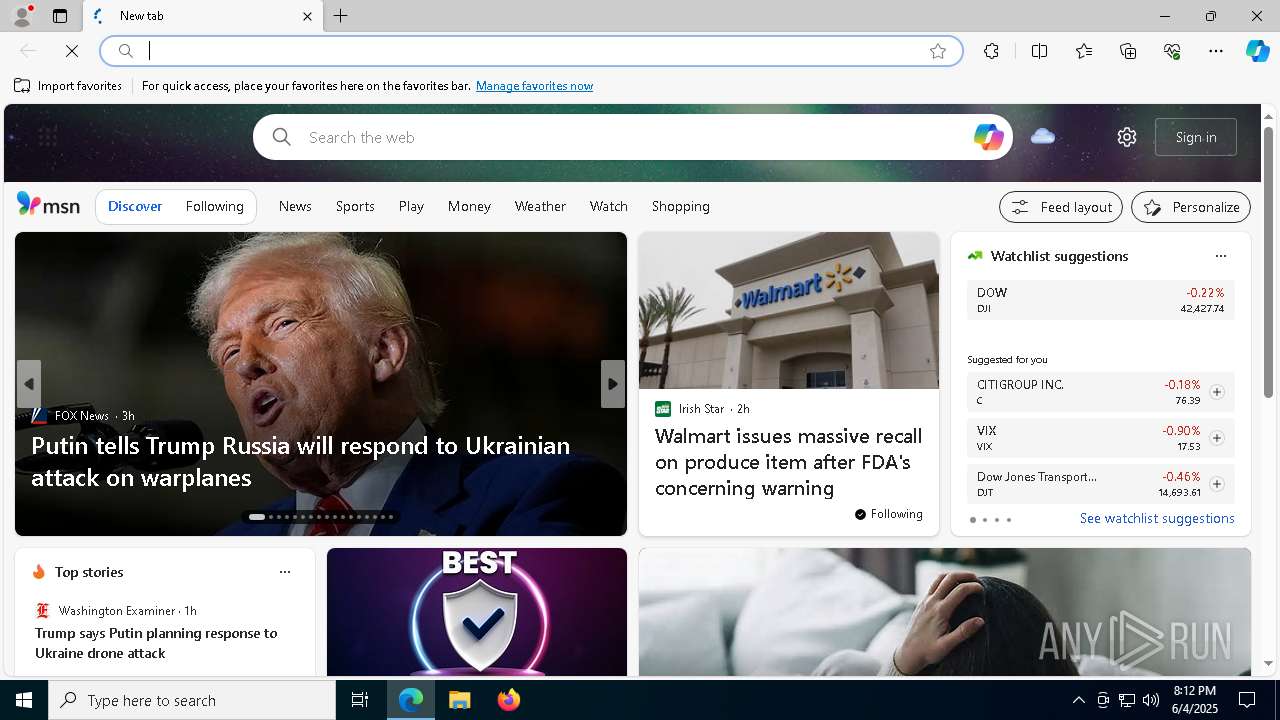This screenshot has height=720, width=1280.
Task: Open Top stories more options
Action: [x=285, y=572]
